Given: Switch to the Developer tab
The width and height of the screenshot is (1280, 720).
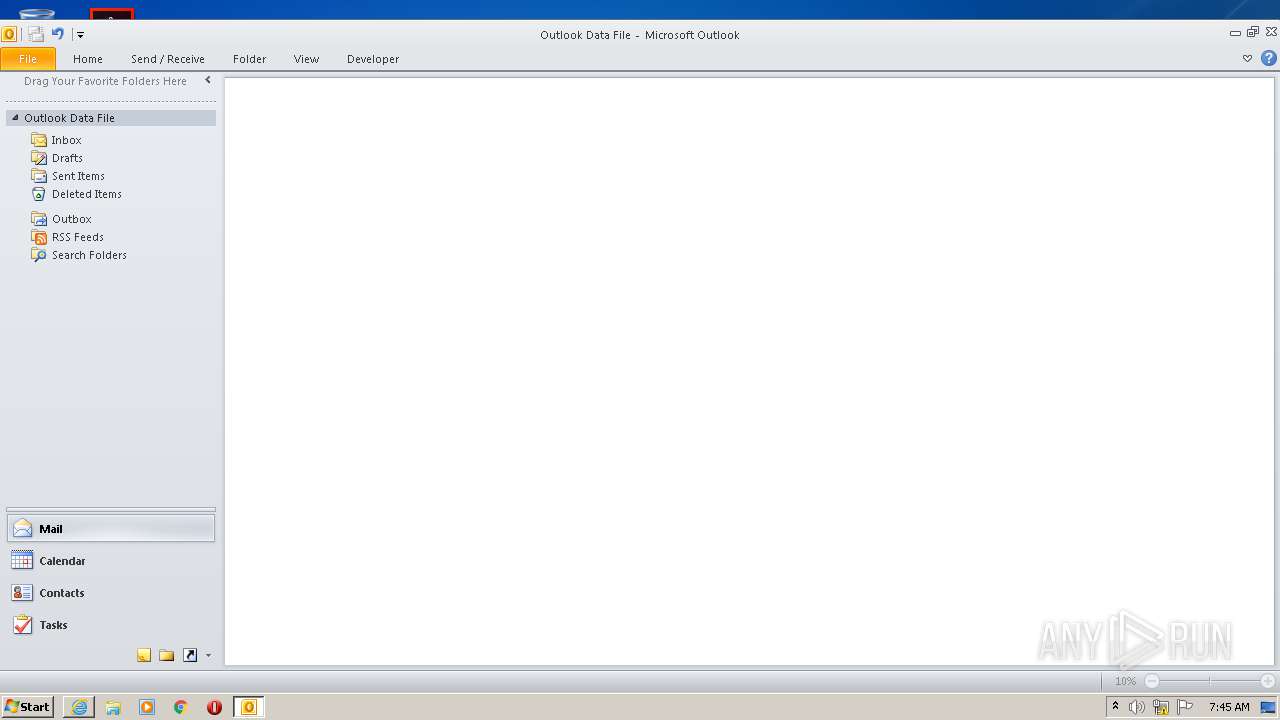Looking at the screenshot, I should (373, 59).
